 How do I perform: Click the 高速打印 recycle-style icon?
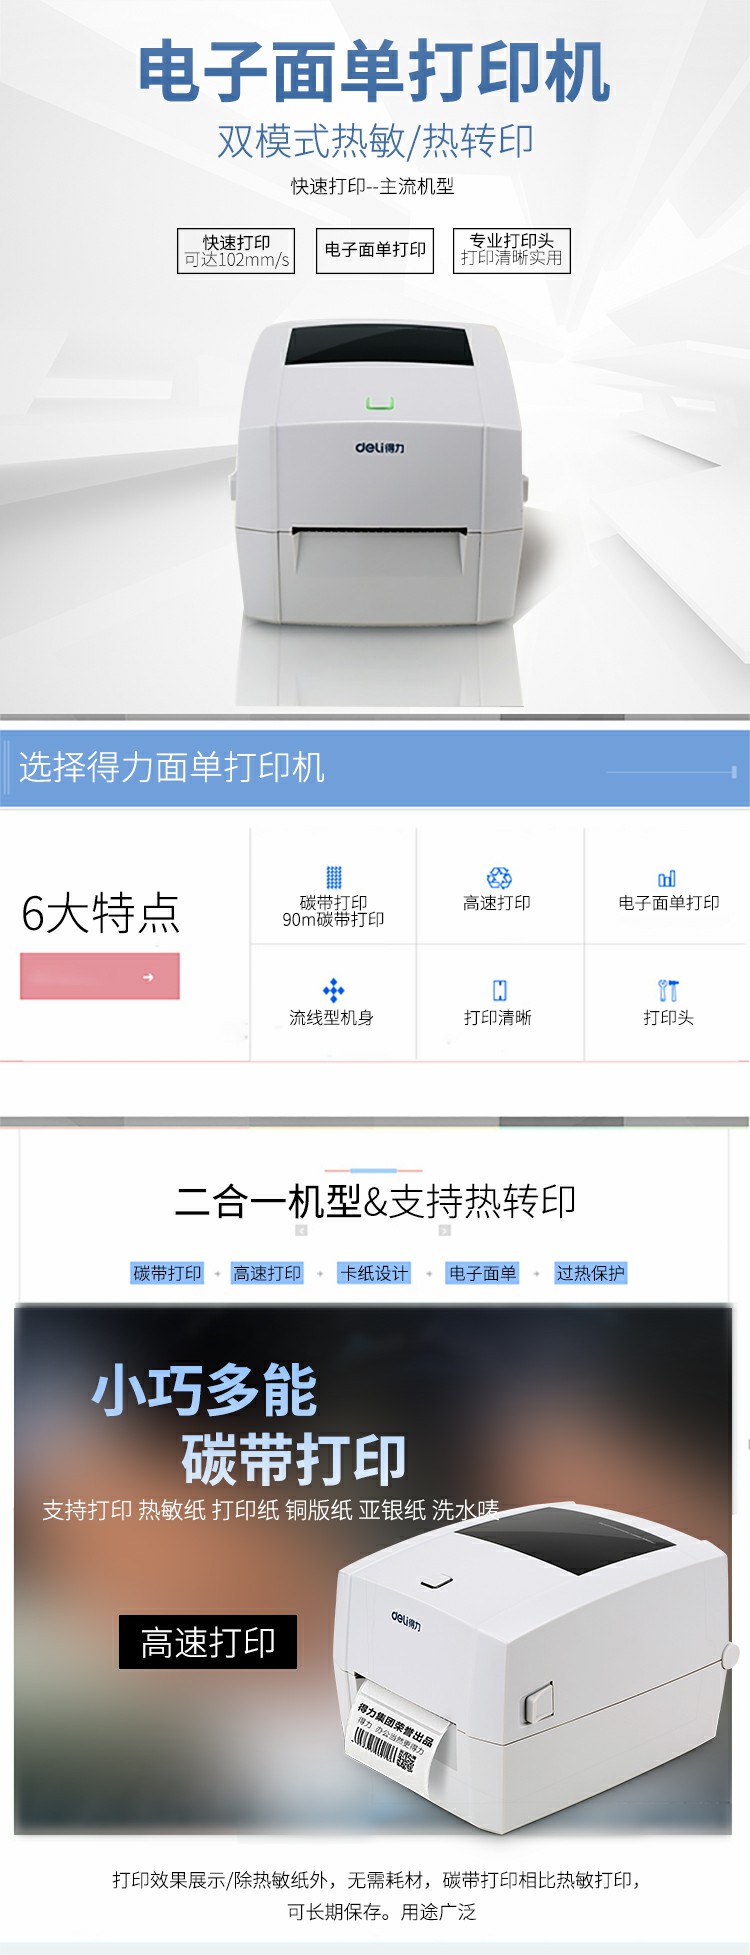click(499, 878)
